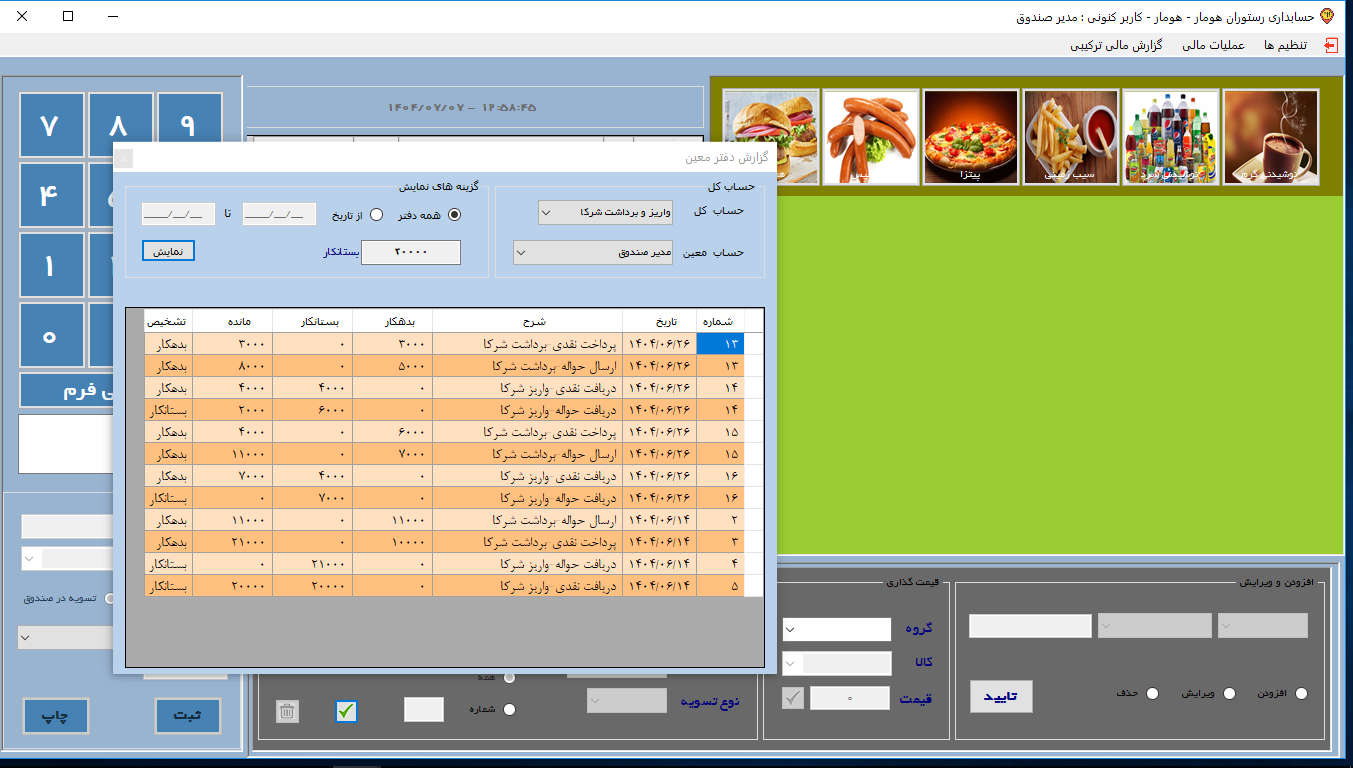
Task: Open the تنظیم ها menu
Action: [x=1285, y=45]
